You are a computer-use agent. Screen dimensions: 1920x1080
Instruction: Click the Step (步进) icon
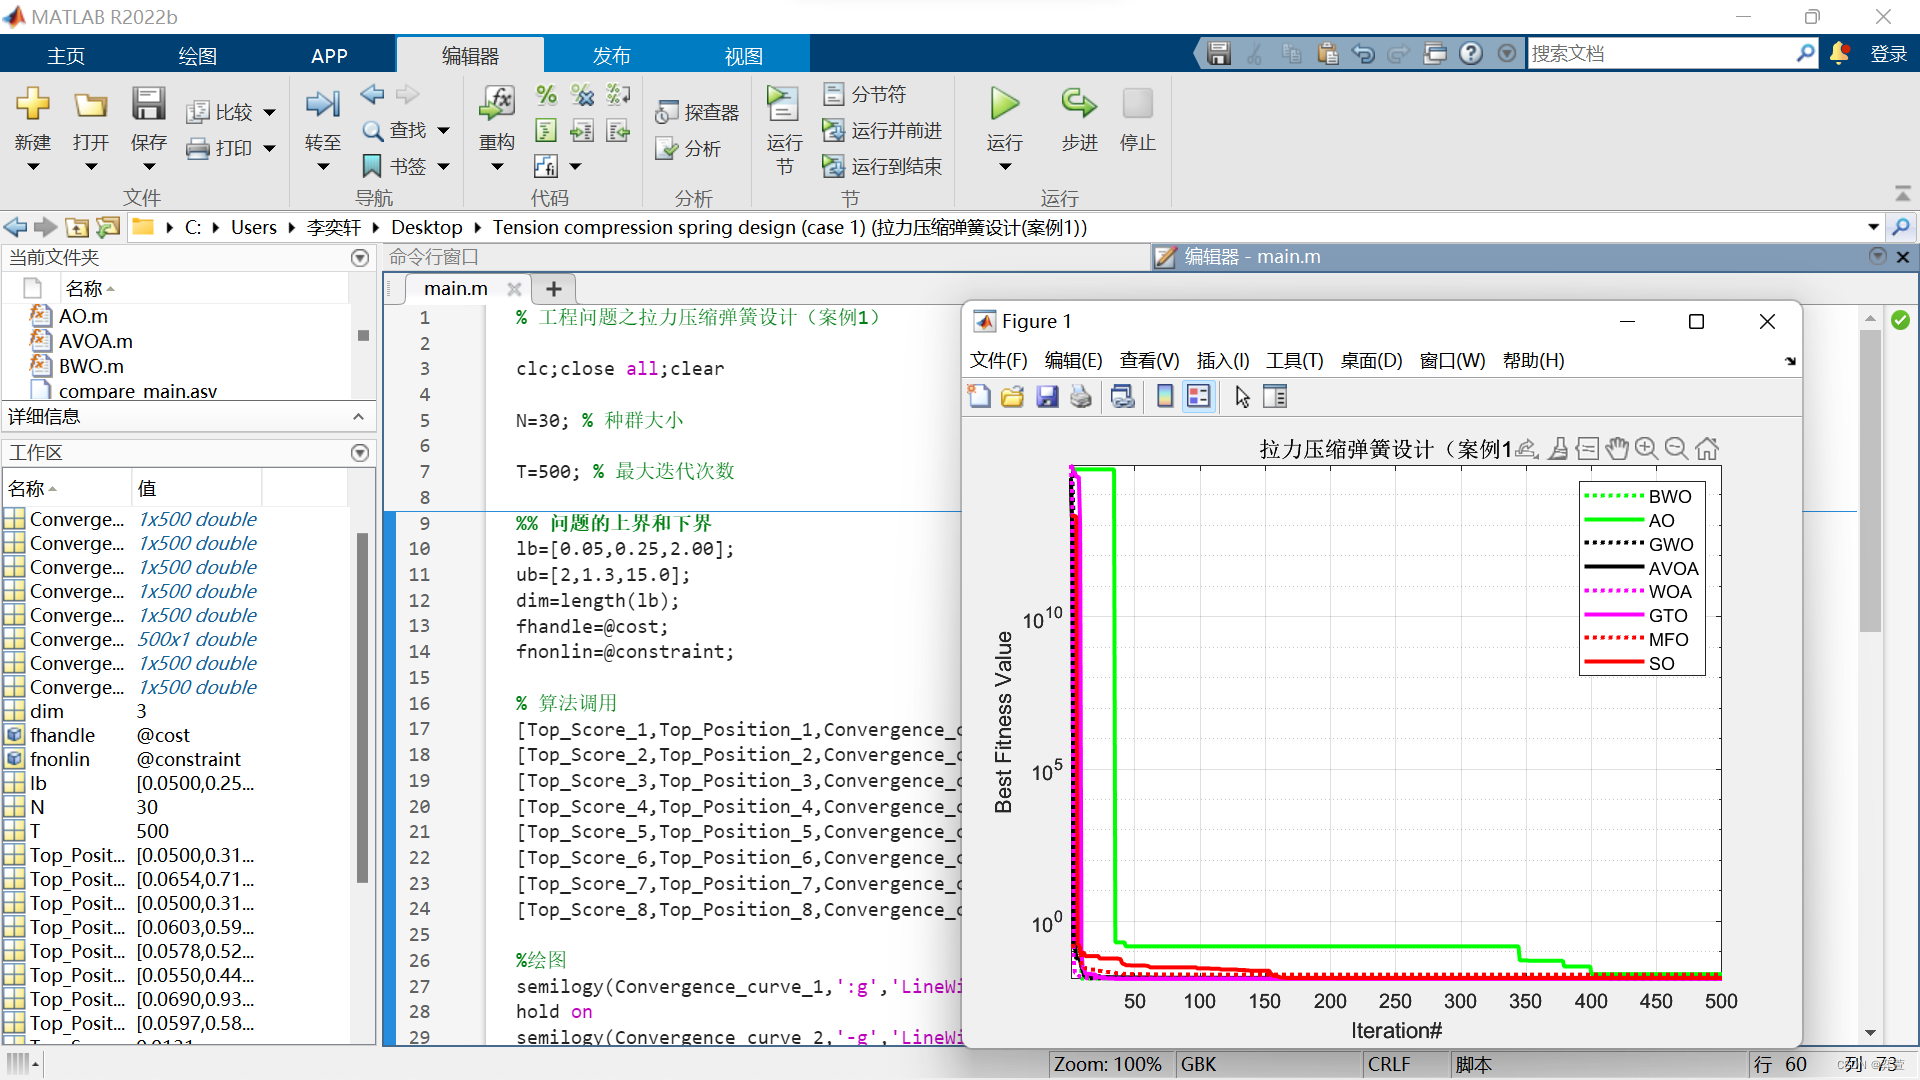click(x=1078, y=103)
